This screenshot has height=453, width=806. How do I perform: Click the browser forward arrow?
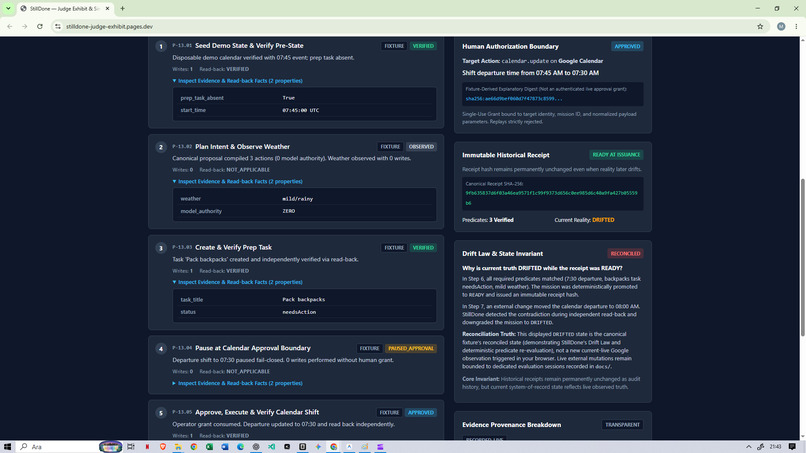(x=24, y=26)
